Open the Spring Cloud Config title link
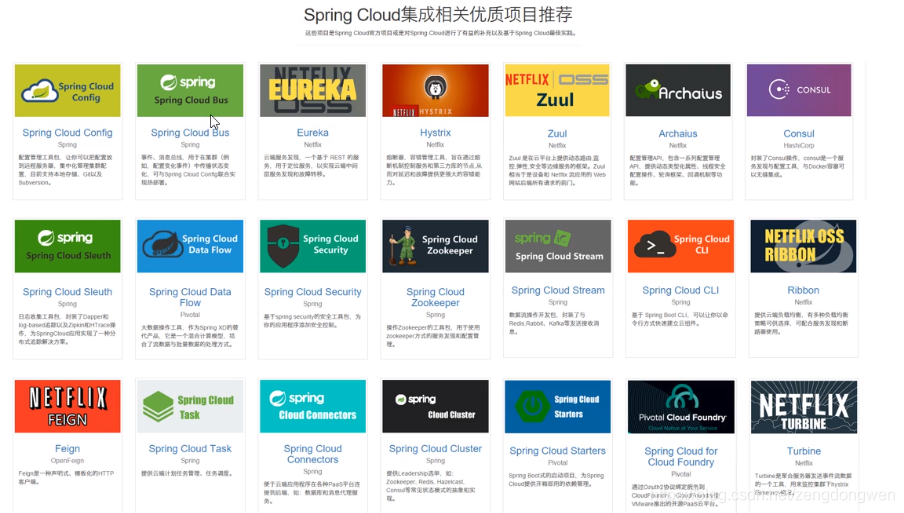904x513 pixels. coord(67,133)
